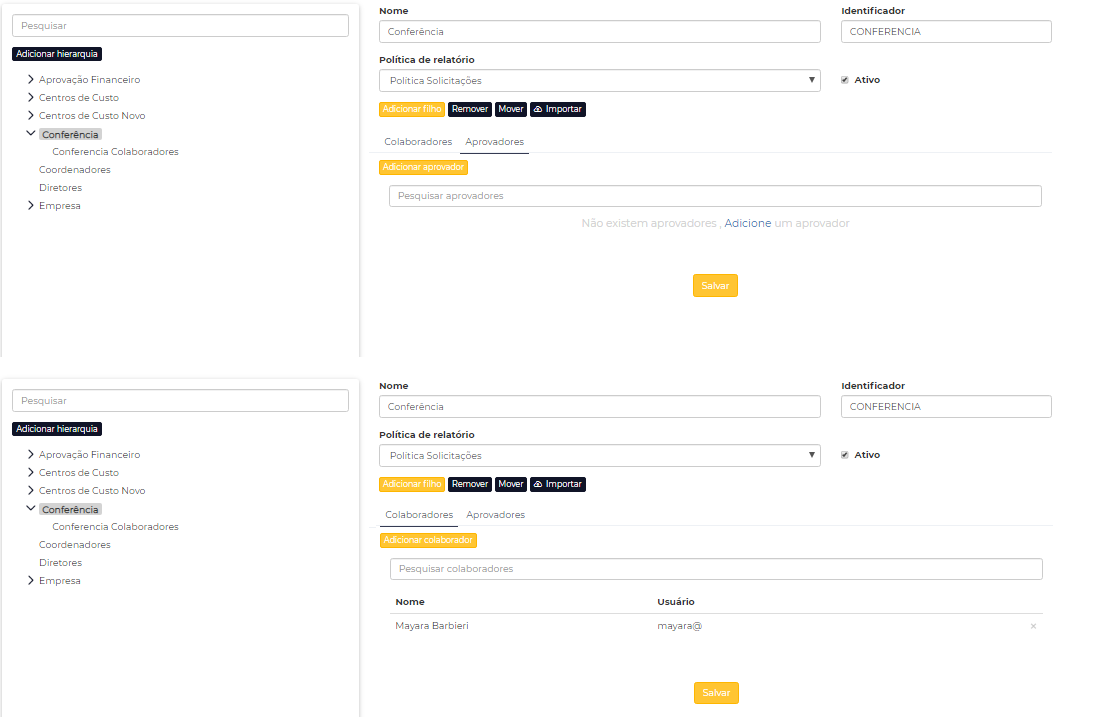Select Centros de Custo Novo label in upper tree

click(x=92, y=117)
